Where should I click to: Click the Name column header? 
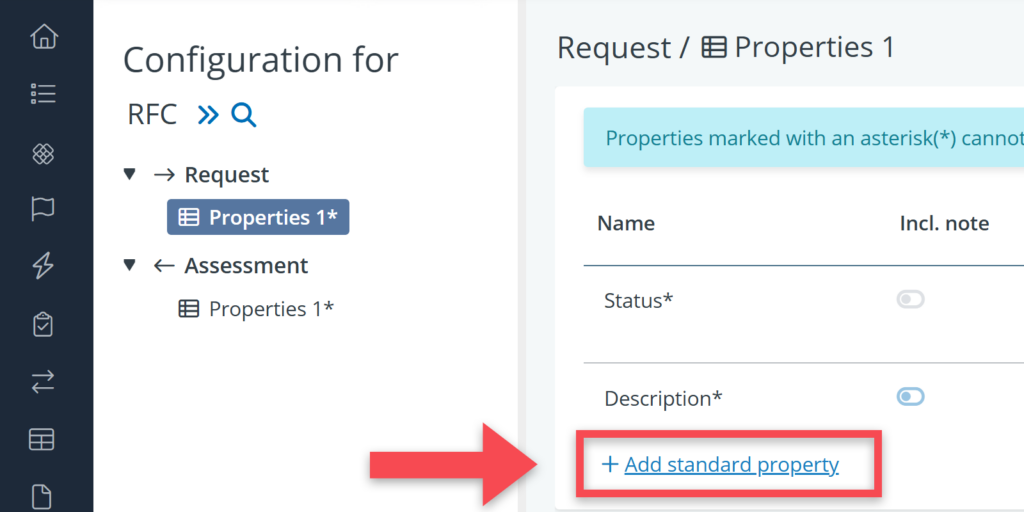[x=626, y=223]
